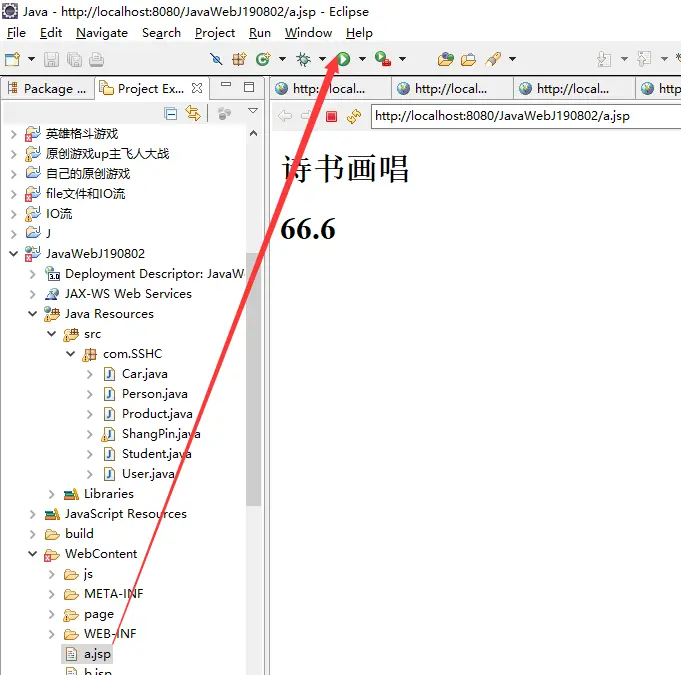Open the Search menu
Image resolution: width=681 pixels, height=675 pixels.
point(161,33)
